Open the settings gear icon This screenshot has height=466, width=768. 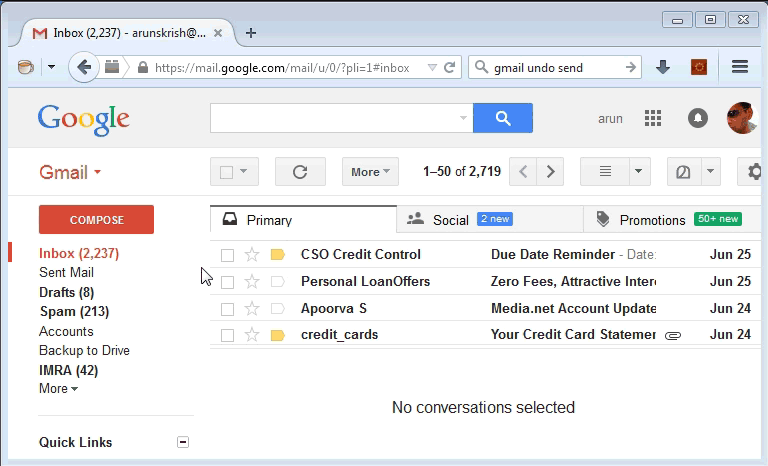753,172
